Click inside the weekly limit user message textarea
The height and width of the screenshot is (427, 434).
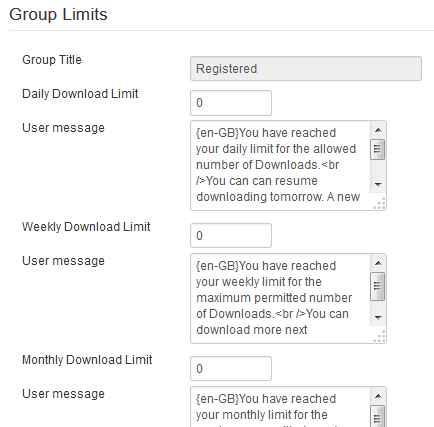(x=280, y=299)
